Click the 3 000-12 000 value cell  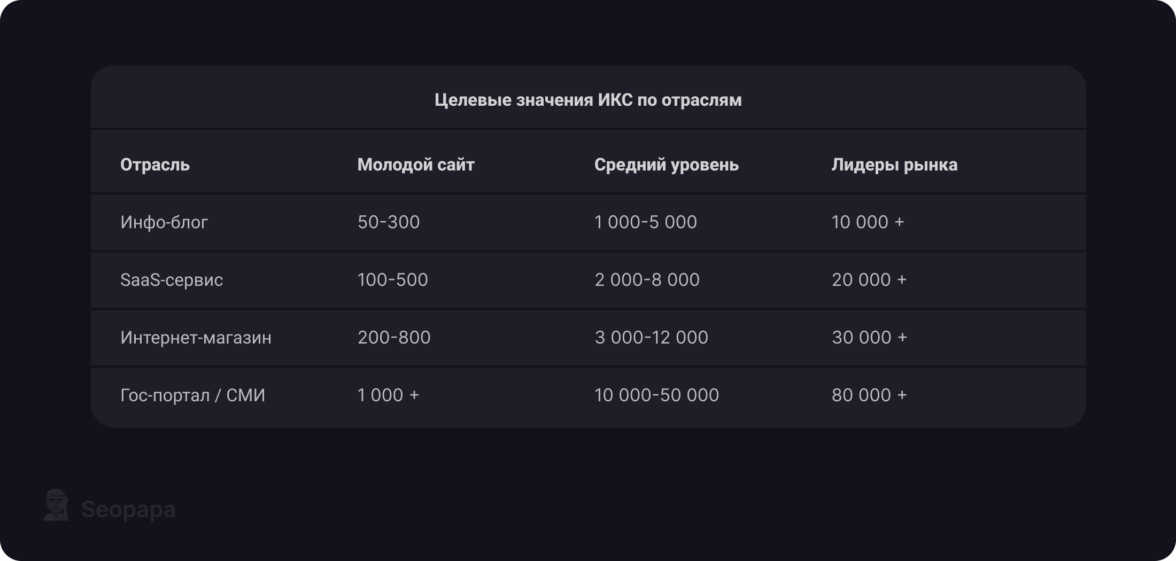pos(651,338)
